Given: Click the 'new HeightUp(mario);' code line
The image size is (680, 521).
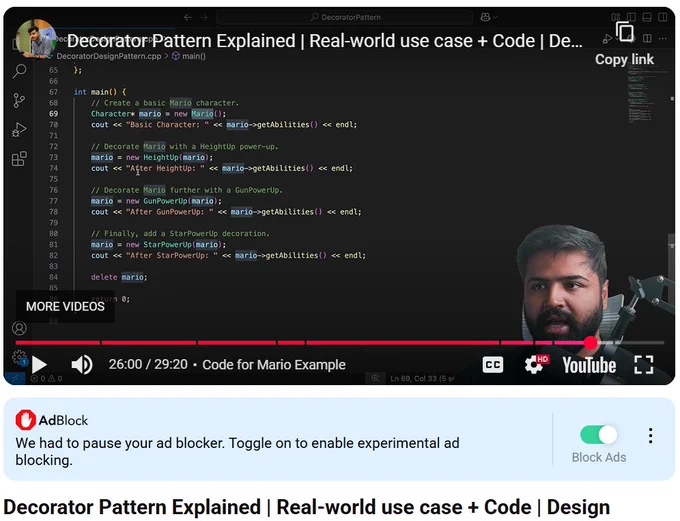Looking at the screenshot, I should point(152,157).
